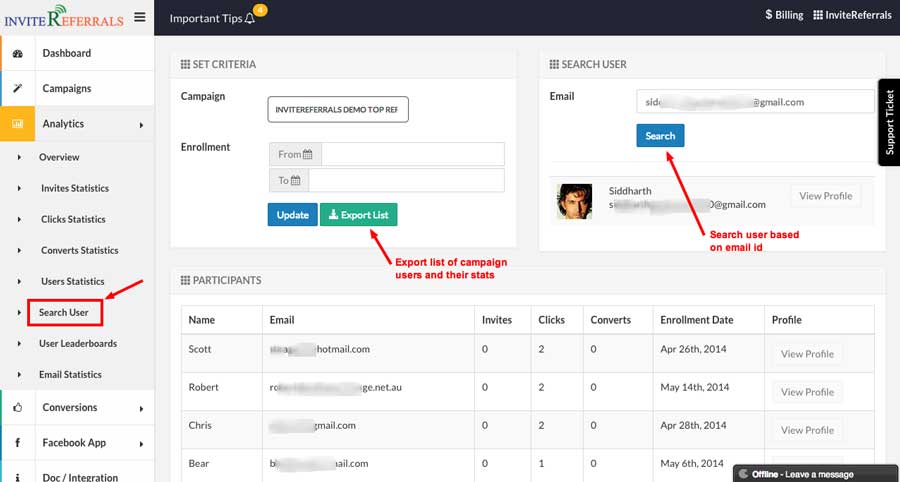900x482 pixels.
Task: Click the Clicks column header
Action: coord(552,320)
